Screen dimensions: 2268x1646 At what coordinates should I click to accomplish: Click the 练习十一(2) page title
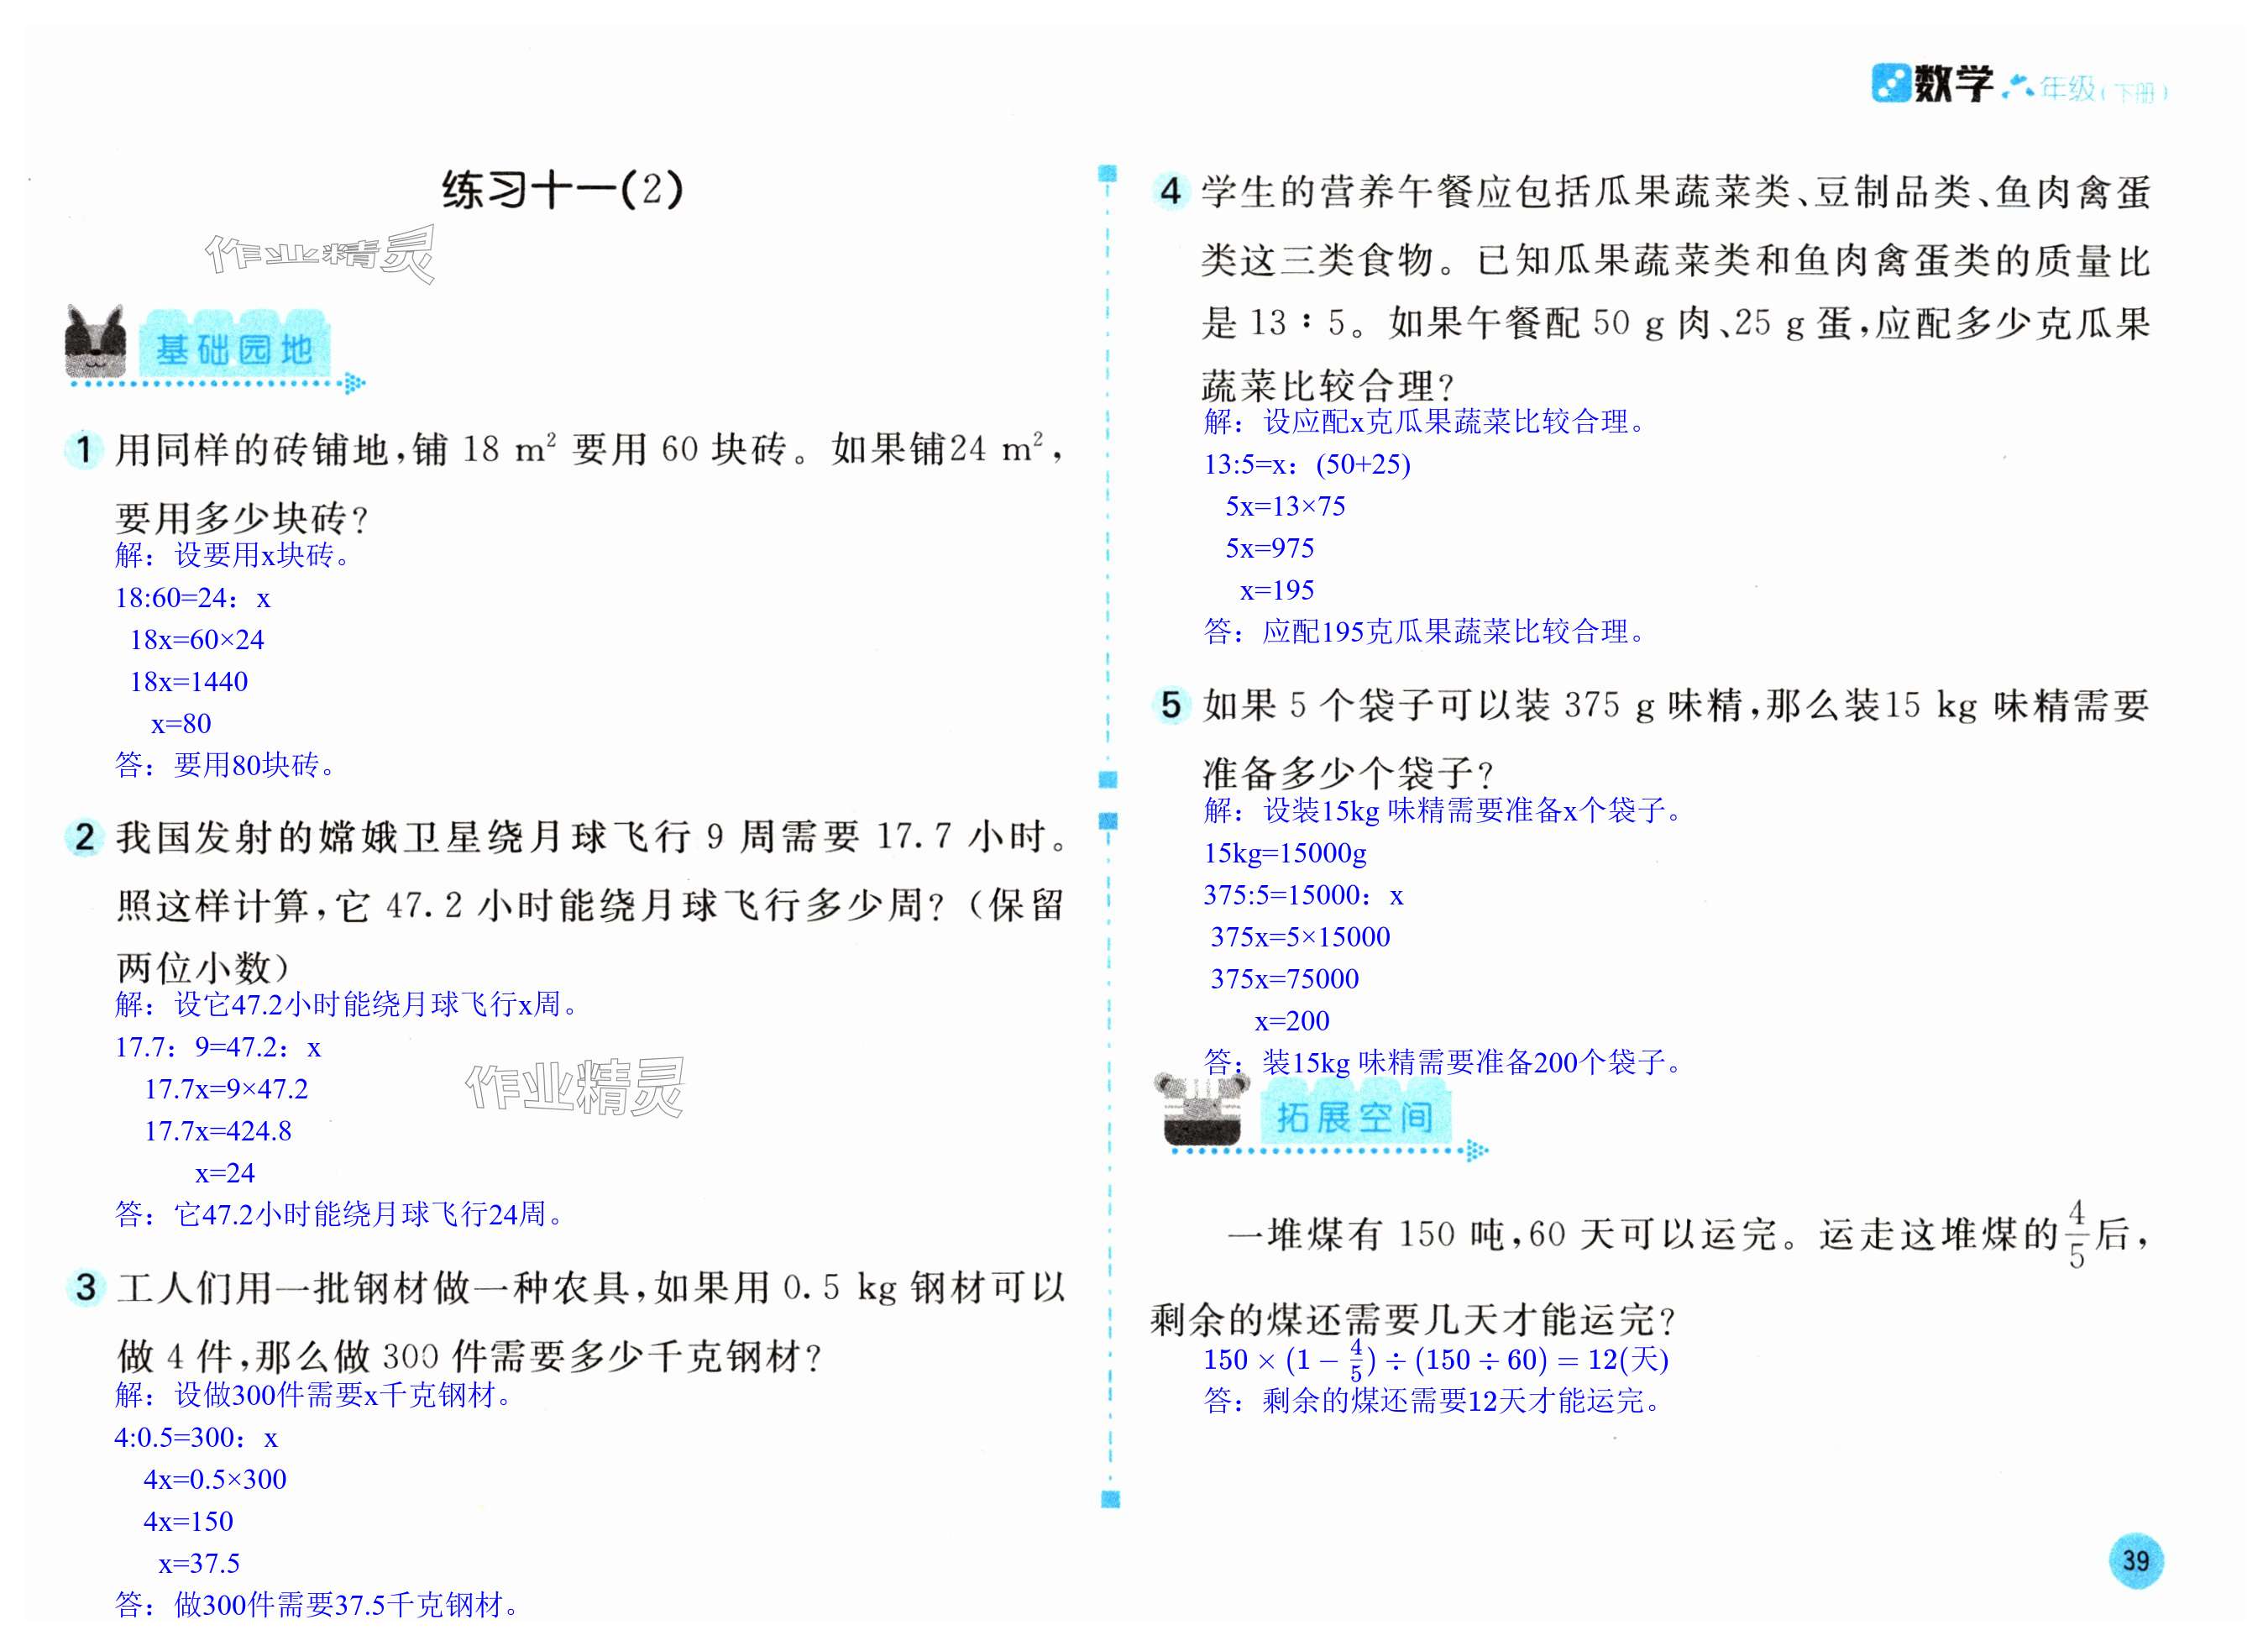563,189
